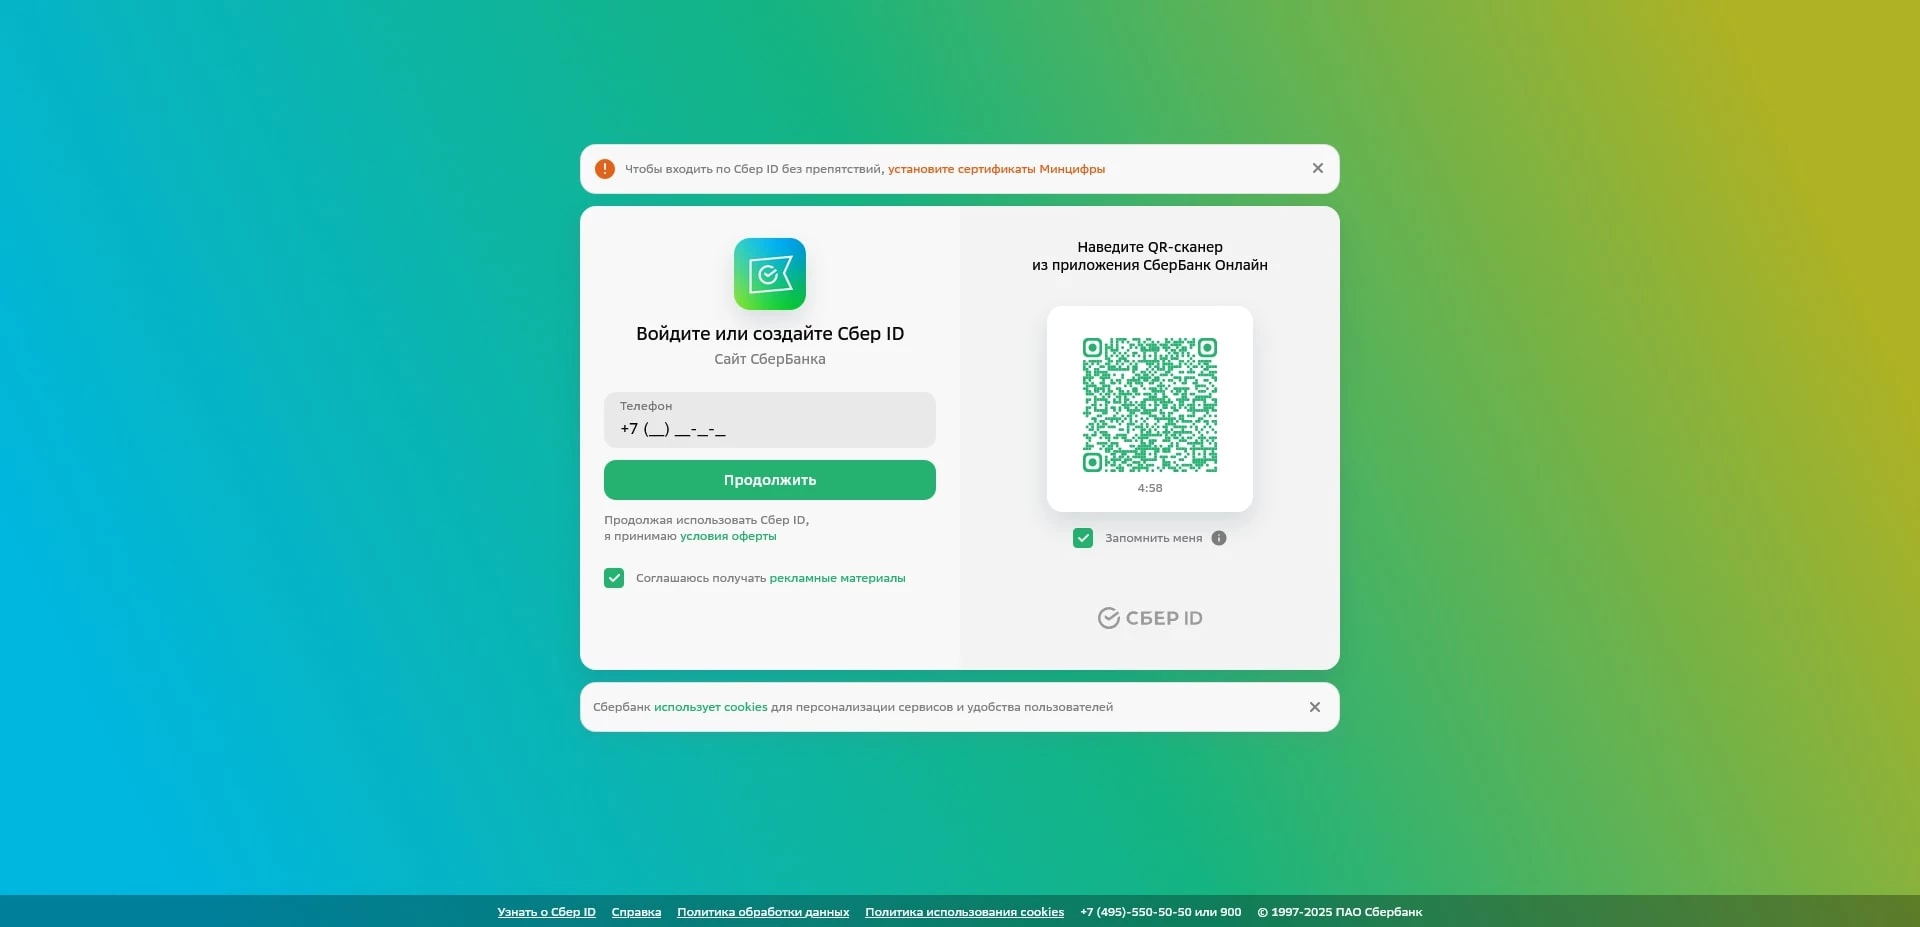Click the Телефон input field
The image size is (1920, 927).
pos(769,420)
